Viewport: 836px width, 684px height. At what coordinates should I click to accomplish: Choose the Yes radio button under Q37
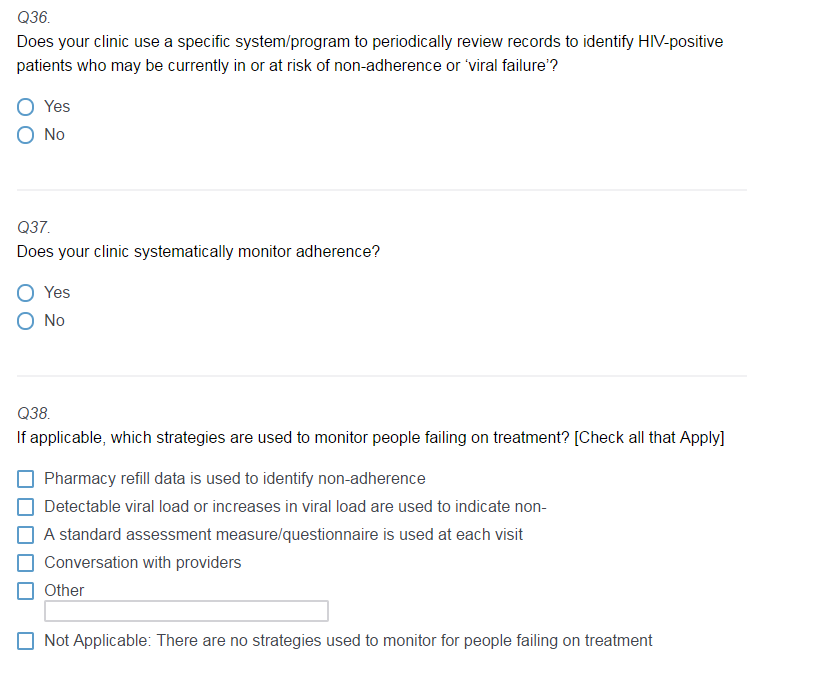click(26, 293)
